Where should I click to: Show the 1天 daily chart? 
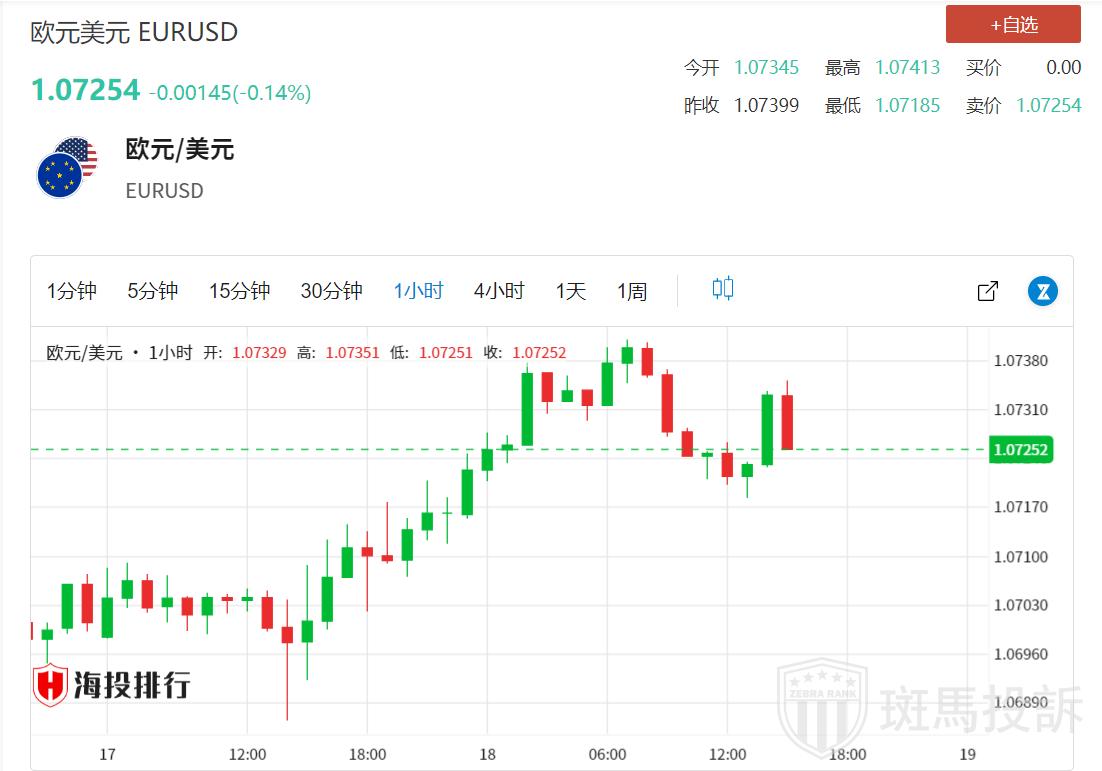point(571,291)
